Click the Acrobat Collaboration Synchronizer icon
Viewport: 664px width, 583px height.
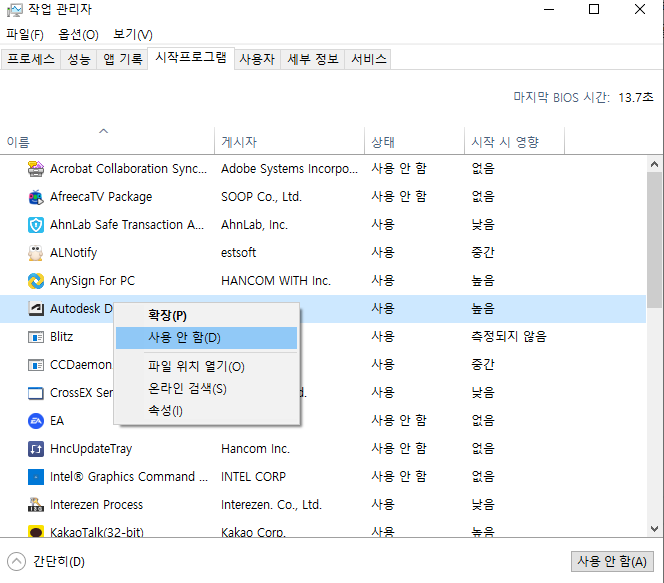point(36,169)
